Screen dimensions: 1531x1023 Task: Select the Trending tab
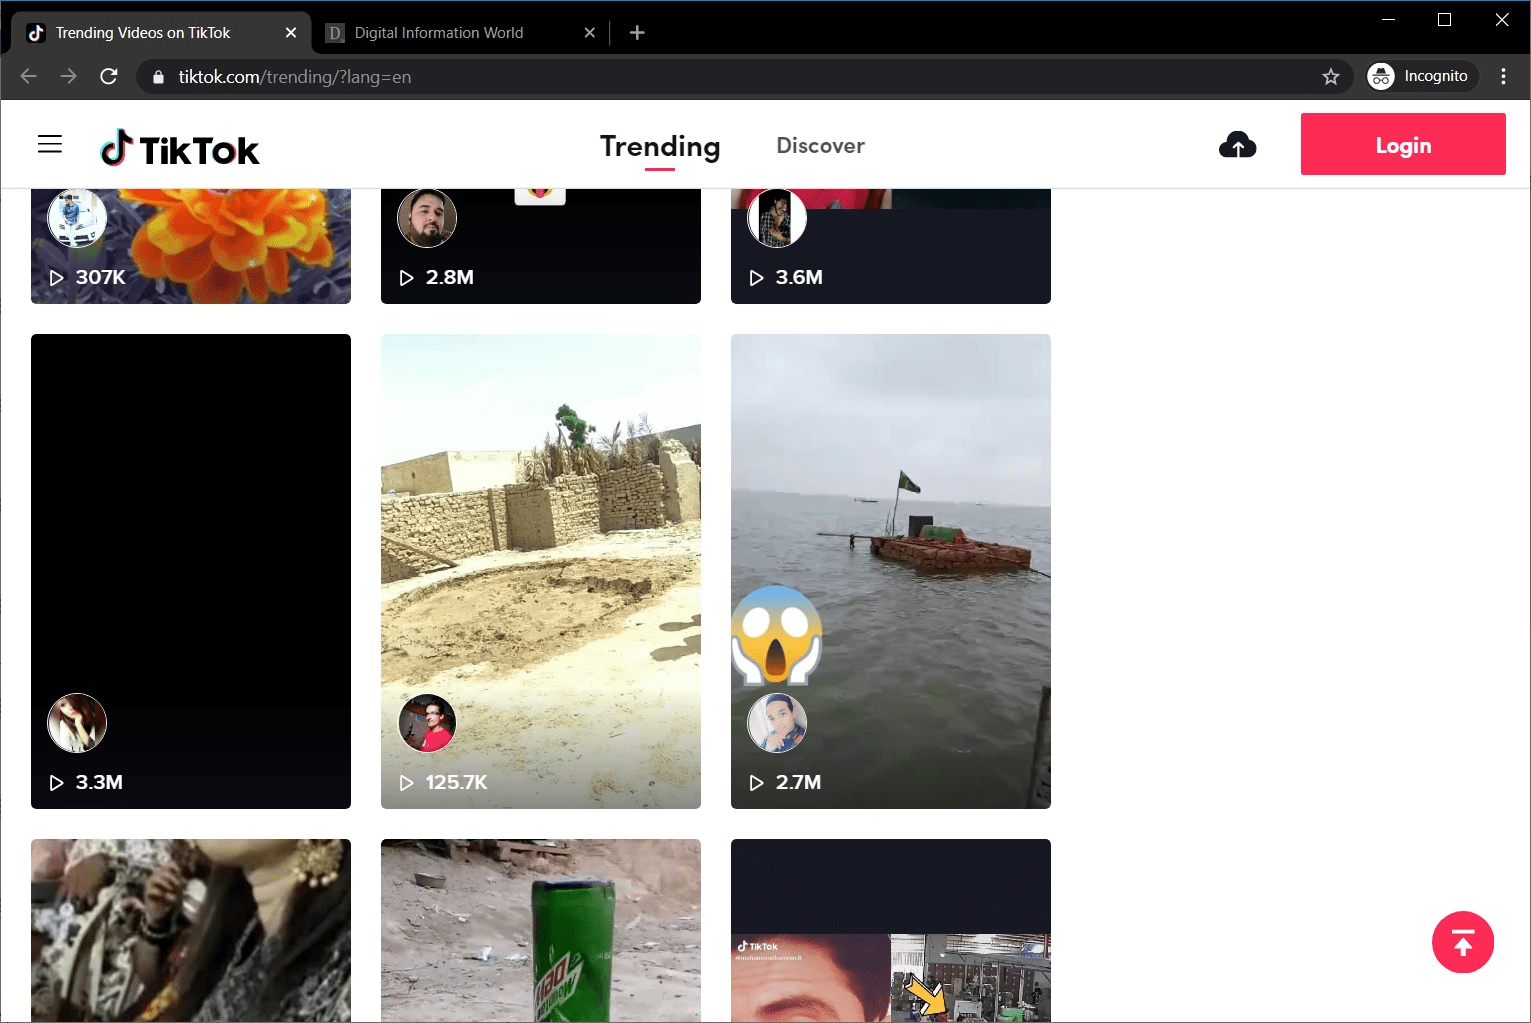pos(660,147)
